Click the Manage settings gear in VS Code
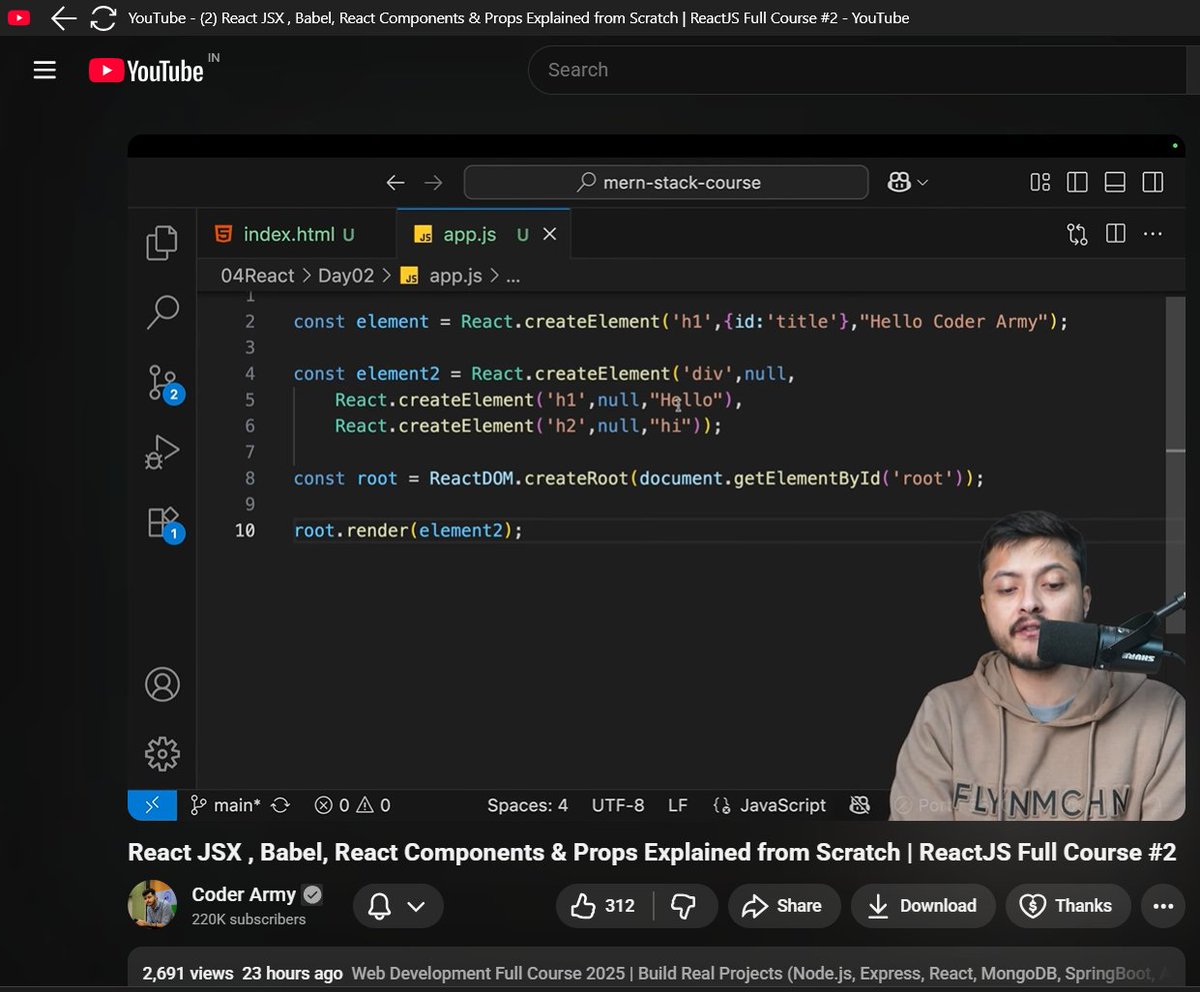 pos(162,754)
